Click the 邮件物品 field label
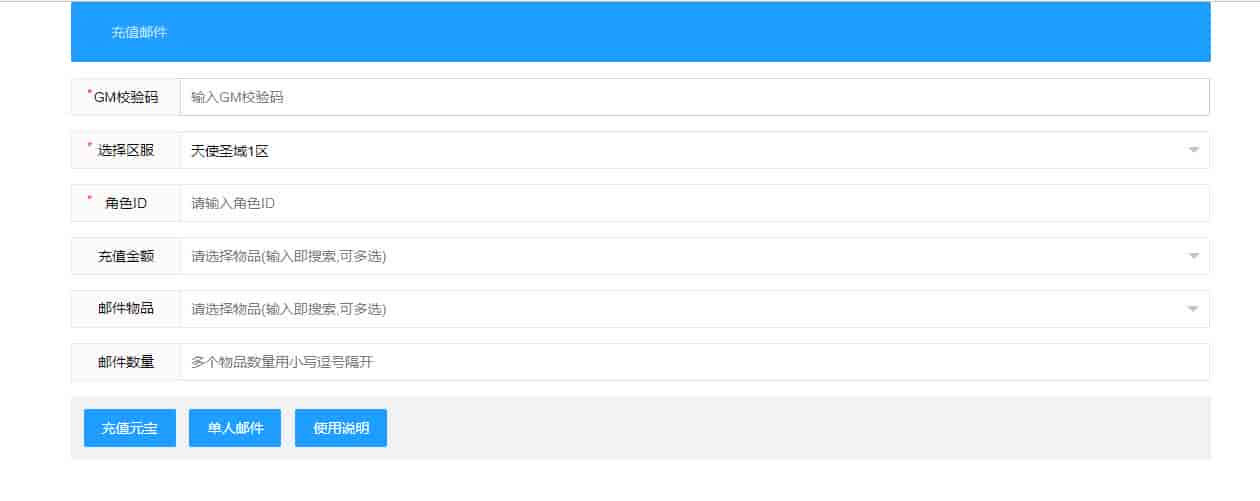1260x501 pixels. click(x=126, y=309)
